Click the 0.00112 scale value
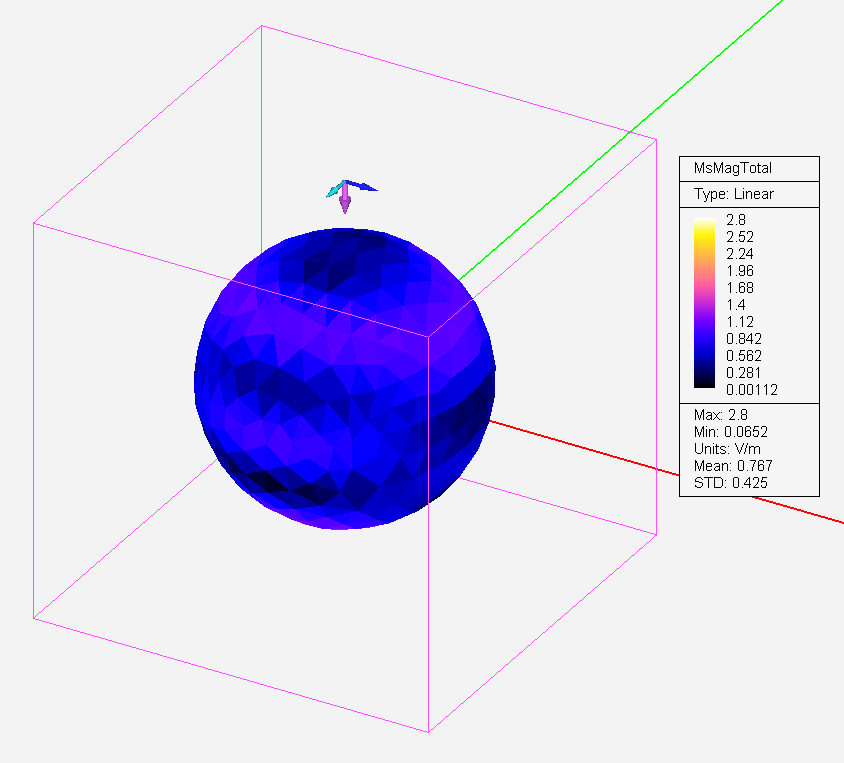 (752, 390)
